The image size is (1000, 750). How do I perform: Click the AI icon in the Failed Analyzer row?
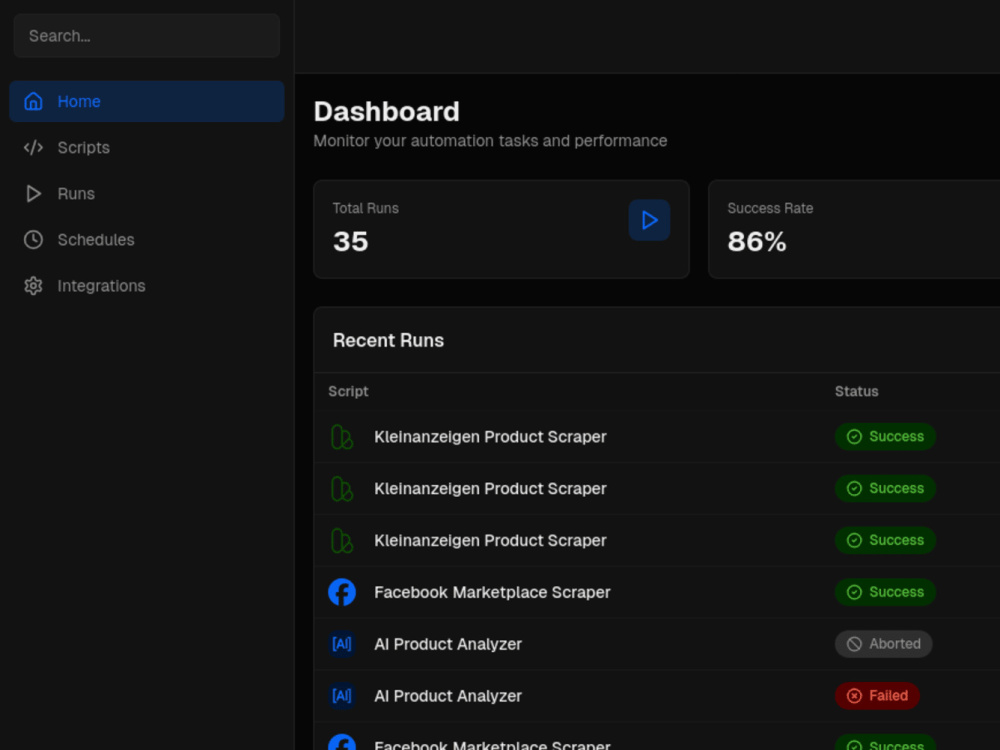click(342, 696)
